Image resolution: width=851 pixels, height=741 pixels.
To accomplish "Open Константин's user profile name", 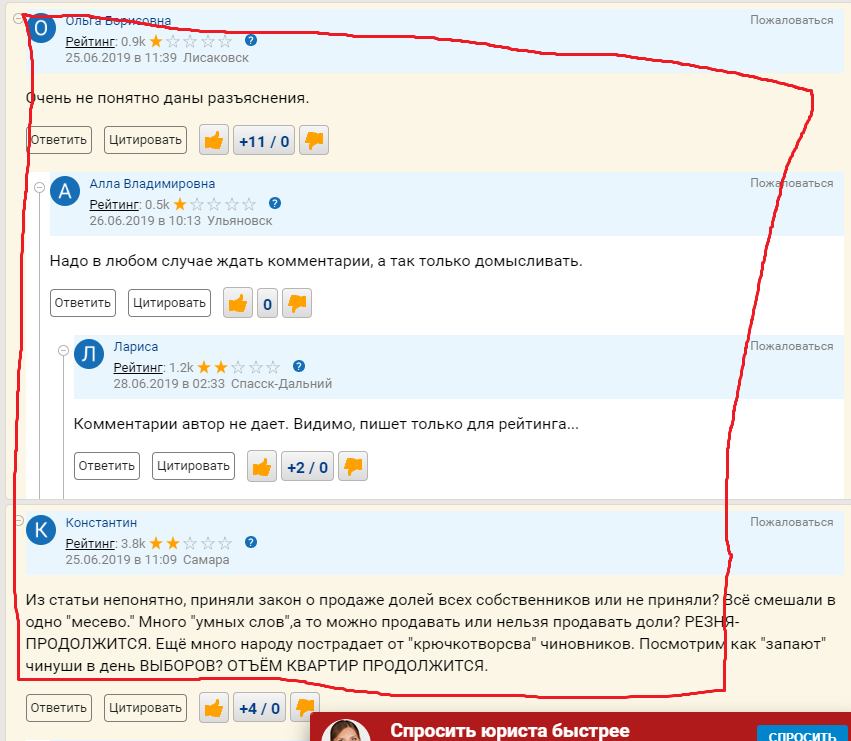I will click(101, 523).
